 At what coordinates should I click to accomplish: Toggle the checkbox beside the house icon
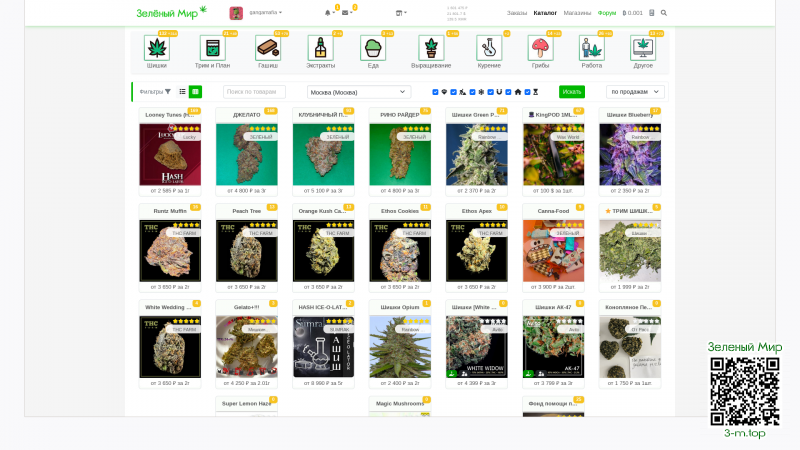509,92
